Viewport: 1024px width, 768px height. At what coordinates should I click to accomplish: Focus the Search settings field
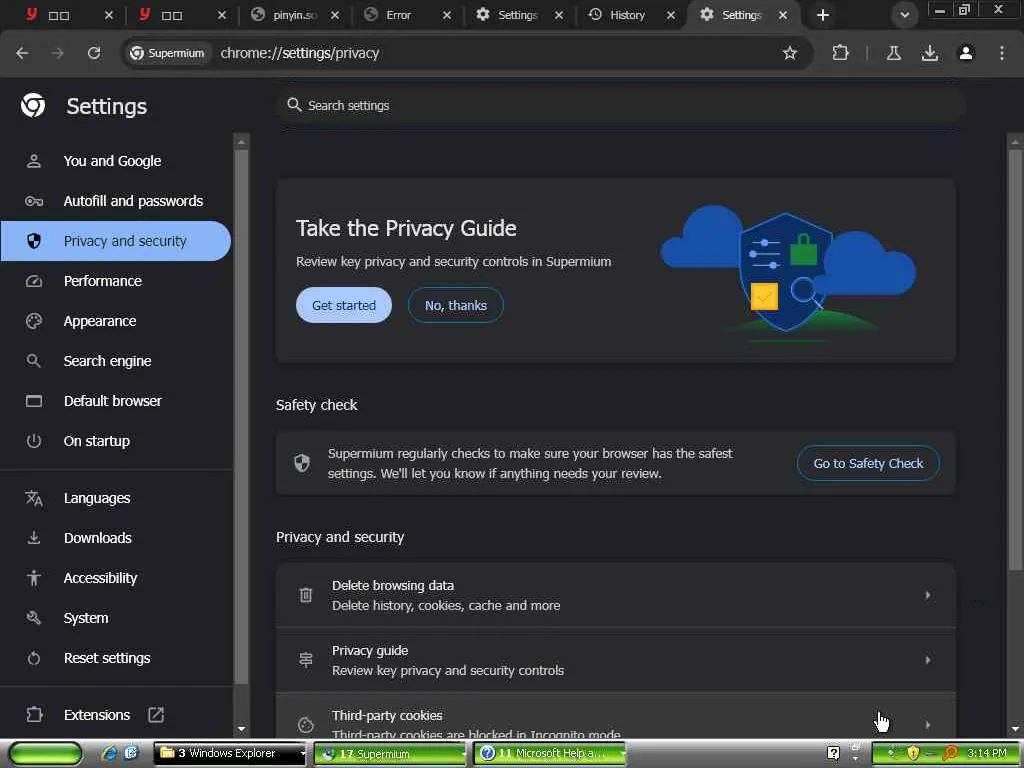[x=619, y=105]
